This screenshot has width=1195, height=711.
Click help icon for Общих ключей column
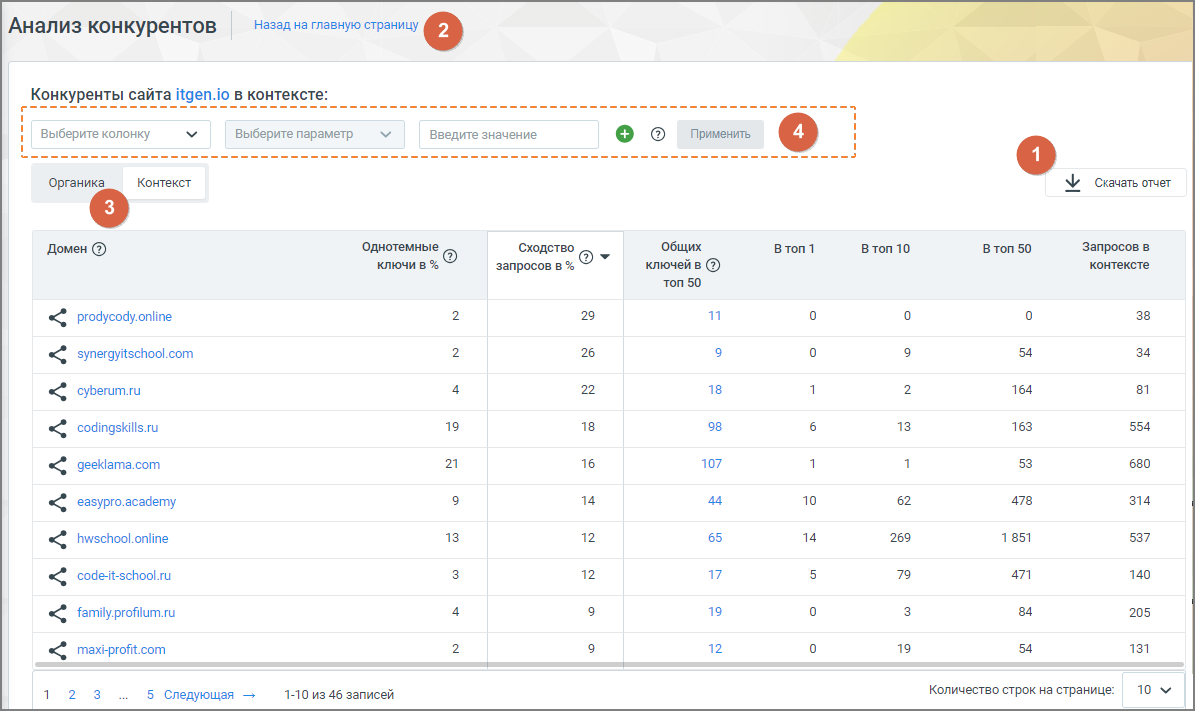pos(713,265)
